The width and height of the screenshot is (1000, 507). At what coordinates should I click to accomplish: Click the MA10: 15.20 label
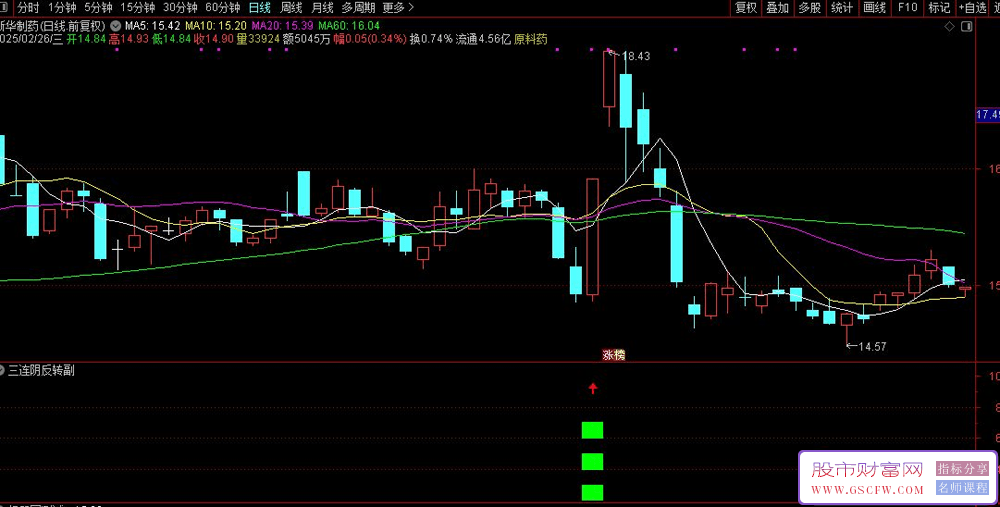216,26
